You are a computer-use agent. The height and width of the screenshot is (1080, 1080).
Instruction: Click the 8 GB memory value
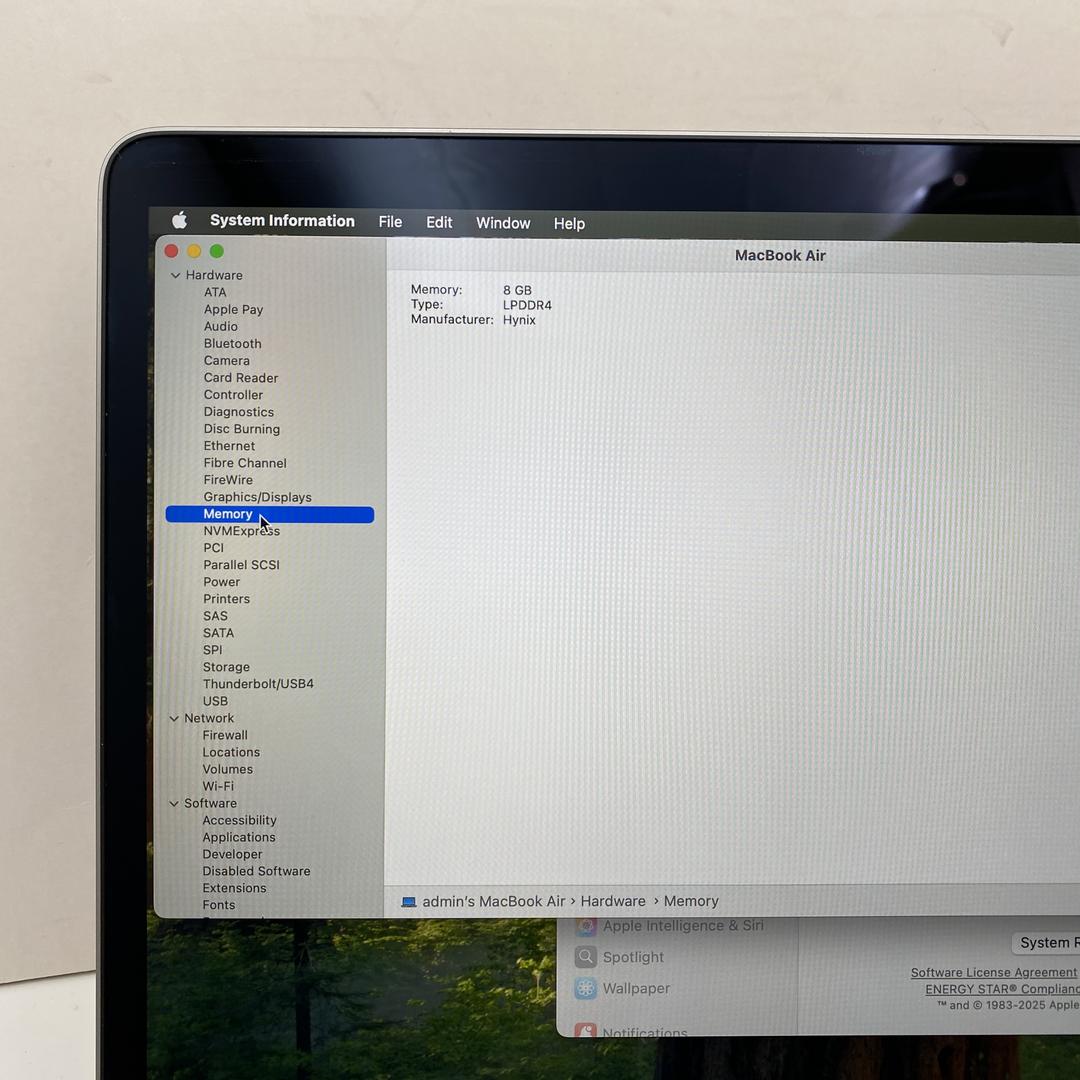pyautogui.click(x=517, y=290)
